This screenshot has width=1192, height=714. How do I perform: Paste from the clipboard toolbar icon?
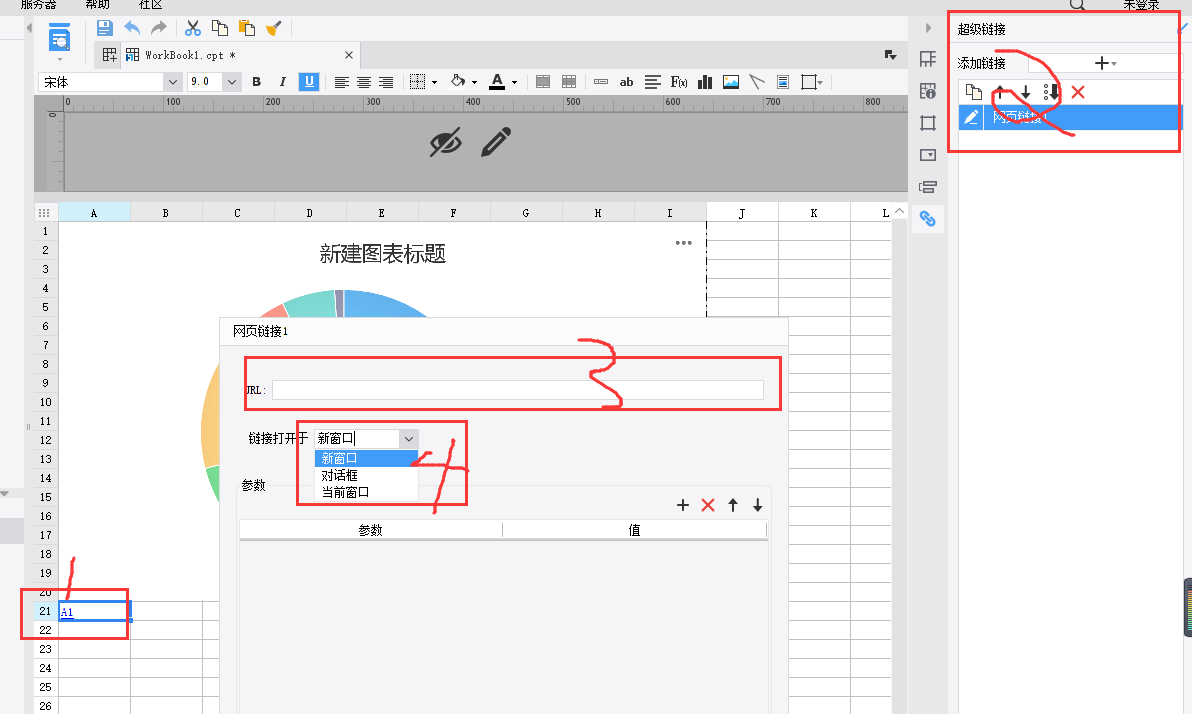click(247, 28)
